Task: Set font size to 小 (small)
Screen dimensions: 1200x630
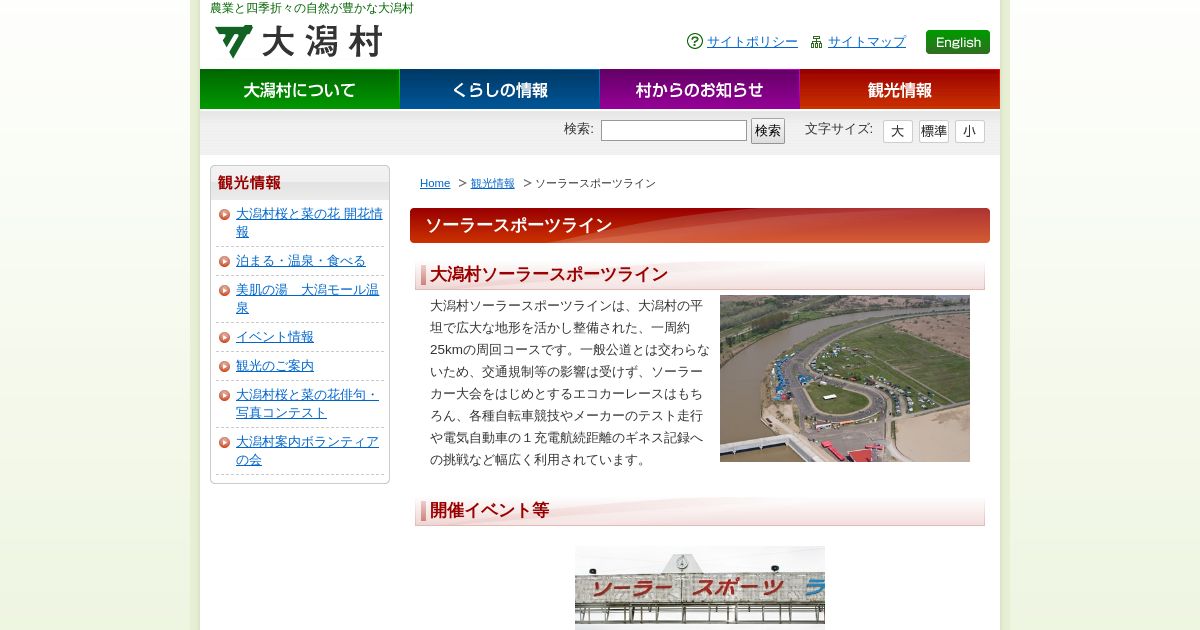Action: tap(970, 132)
